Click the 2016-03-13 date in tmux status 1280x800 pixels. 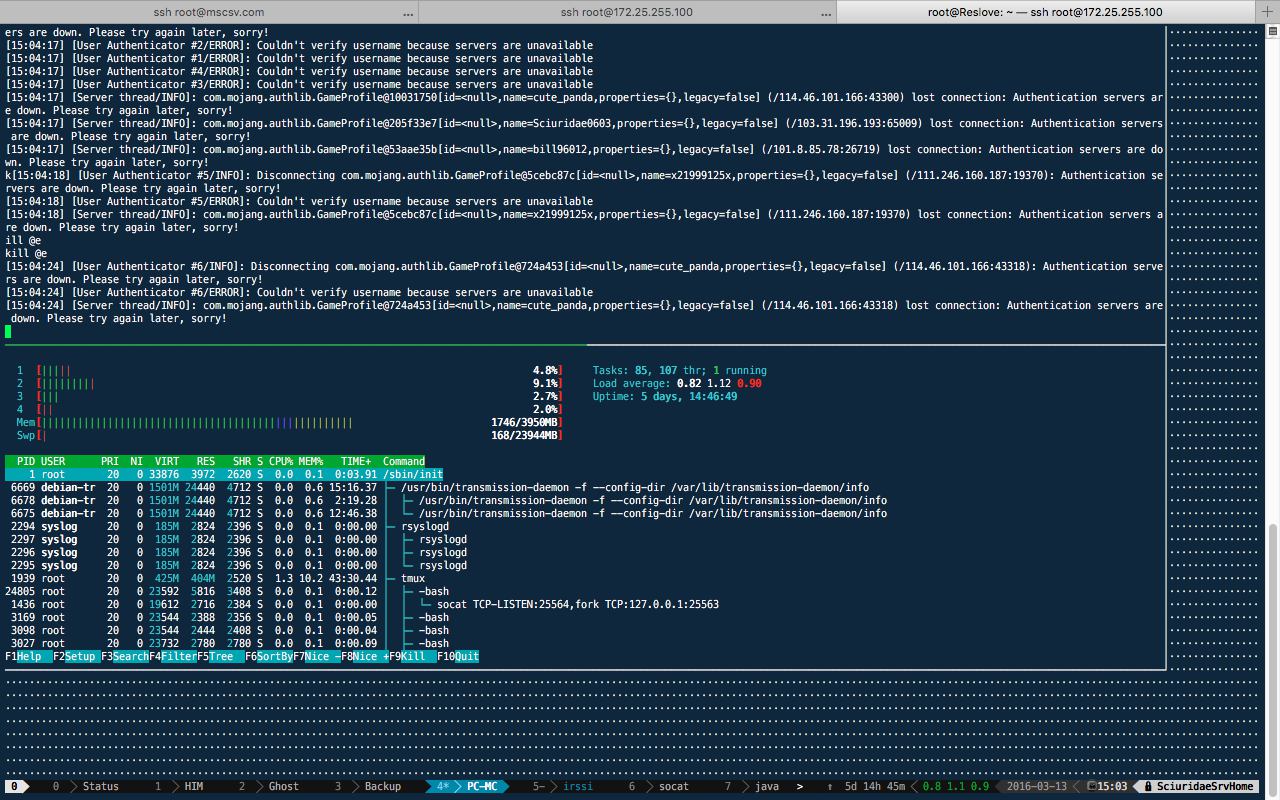click(1036, 787)
